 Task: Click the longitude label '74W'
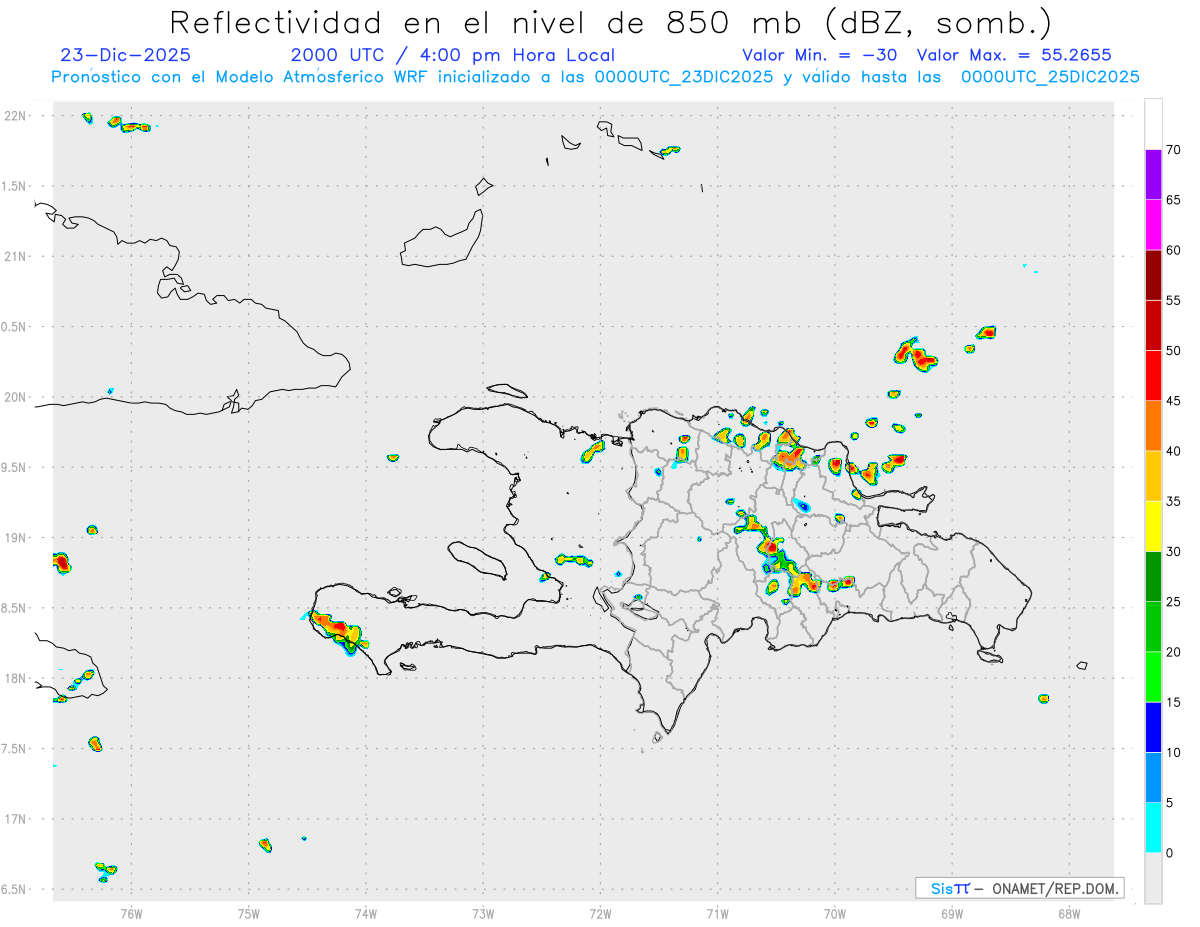[366, 913]
